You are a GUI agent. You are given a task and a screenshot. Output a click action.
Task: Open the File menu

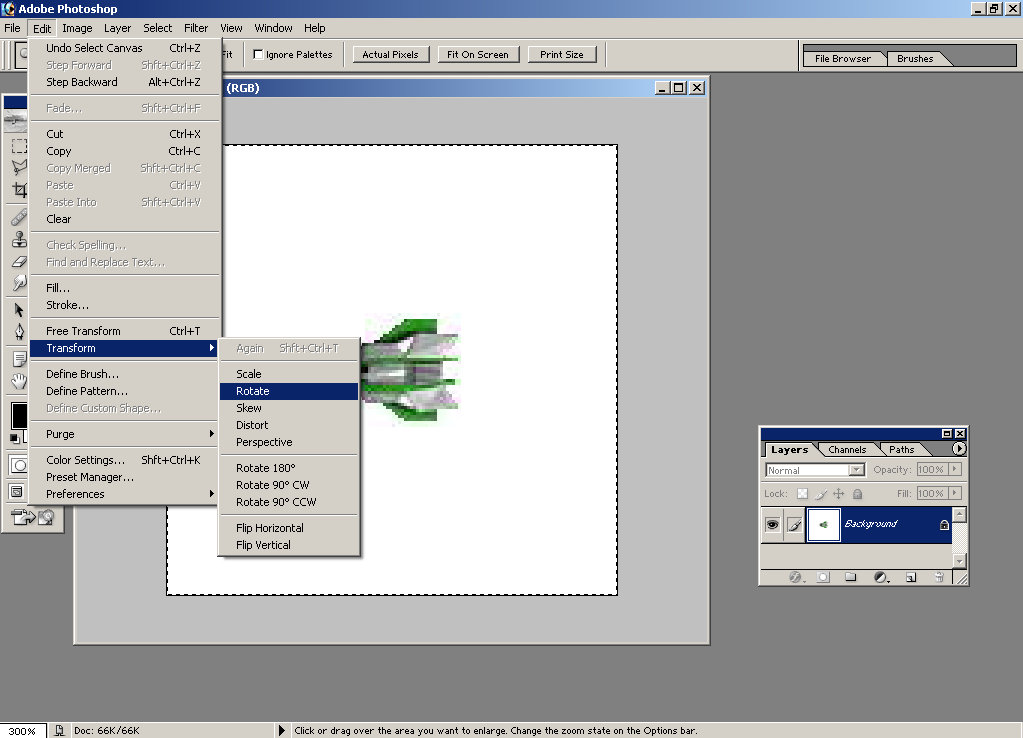pos(12,28)
